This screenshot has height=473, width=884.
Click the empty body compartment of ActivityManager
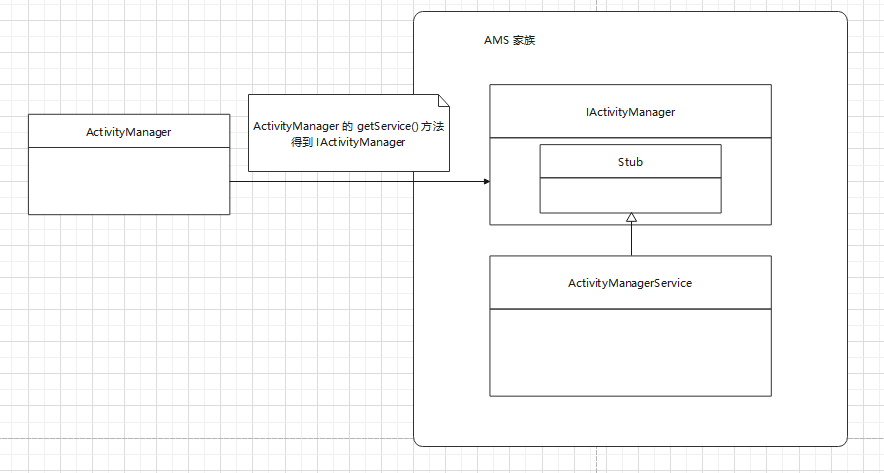click(x=129, y=181)
